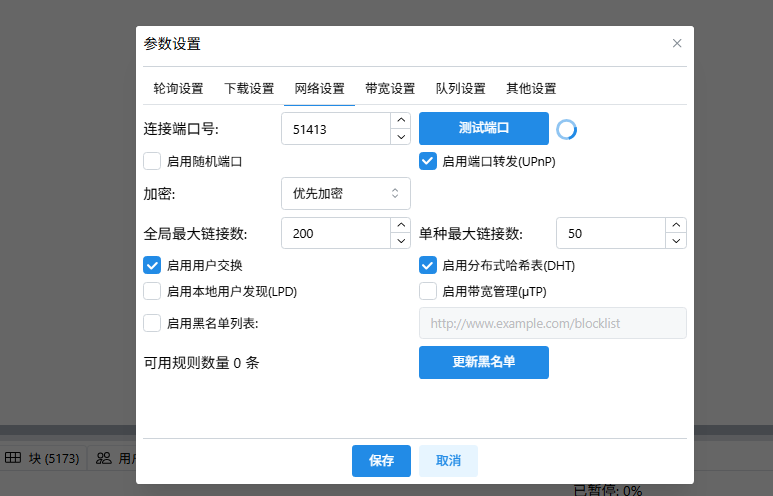Open the 队列设置 tab
Image resolution: width=773 pixels, height=496 pixels.
pos(460,89)
